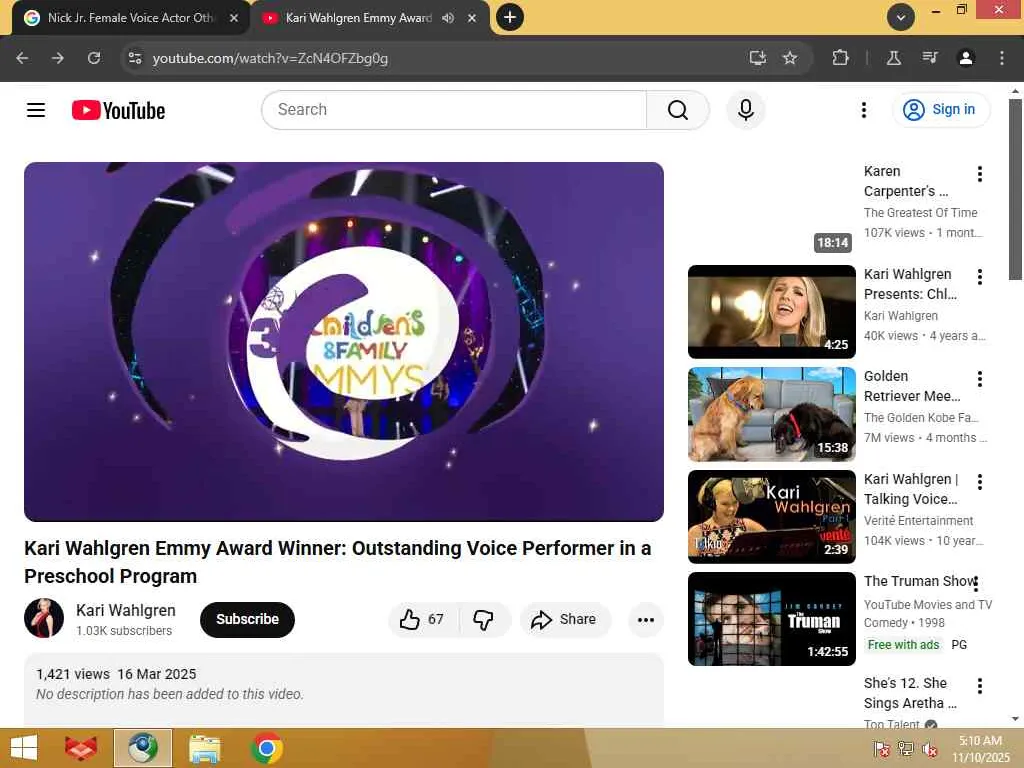Click the Emmy video player

[344, 342]
